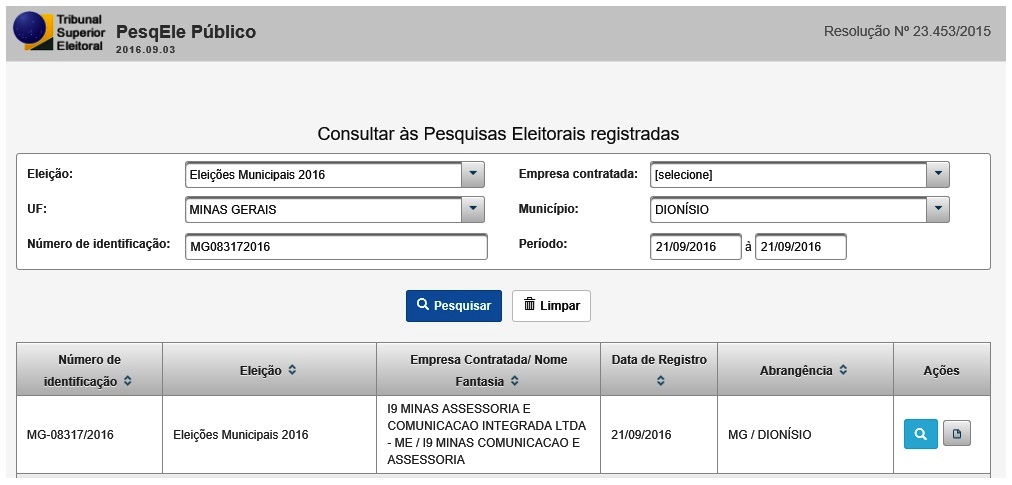This screenshot has width=1012, height=485.
Task: Click the magnifier view-details icon in Ações
Action: (x=920, y=435)
